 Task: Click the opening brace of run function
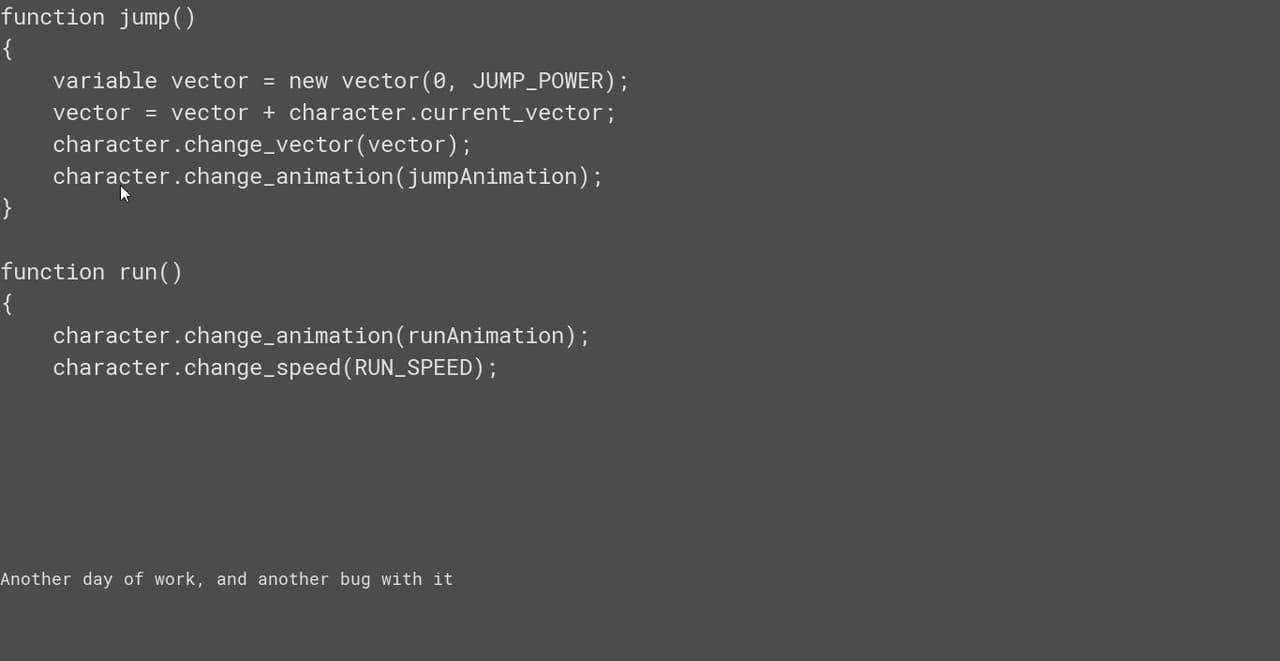coord(7,303)
